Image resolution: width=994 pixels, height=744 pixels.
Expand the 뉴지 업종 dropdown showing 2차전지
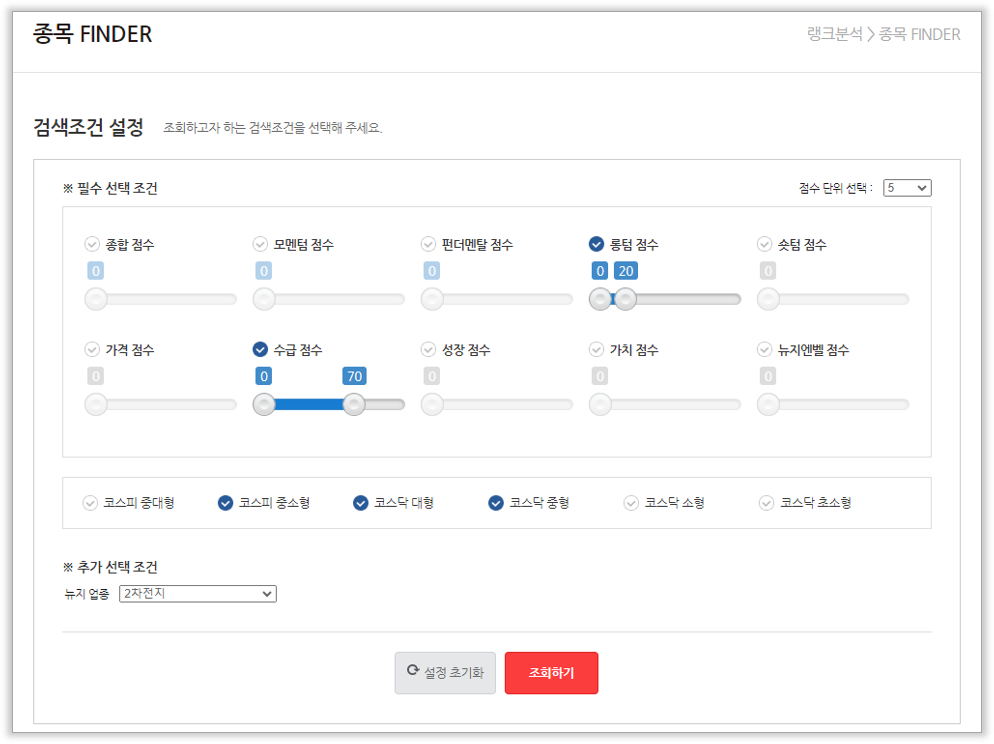[x=197, y=594]
